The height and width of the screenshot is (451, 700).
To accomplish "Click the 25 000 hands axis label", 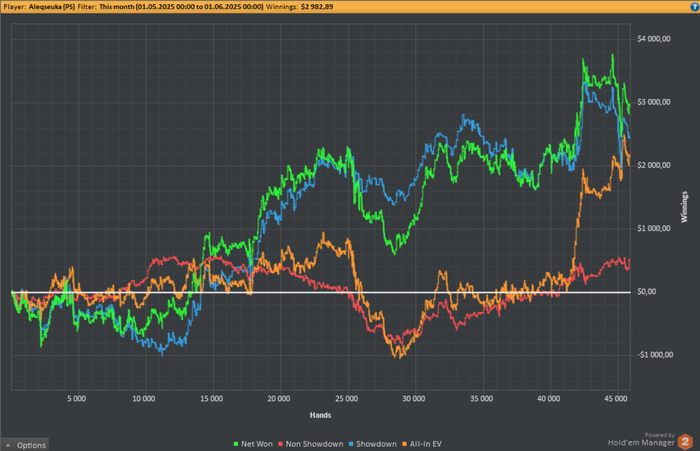I will coord(346,399).
